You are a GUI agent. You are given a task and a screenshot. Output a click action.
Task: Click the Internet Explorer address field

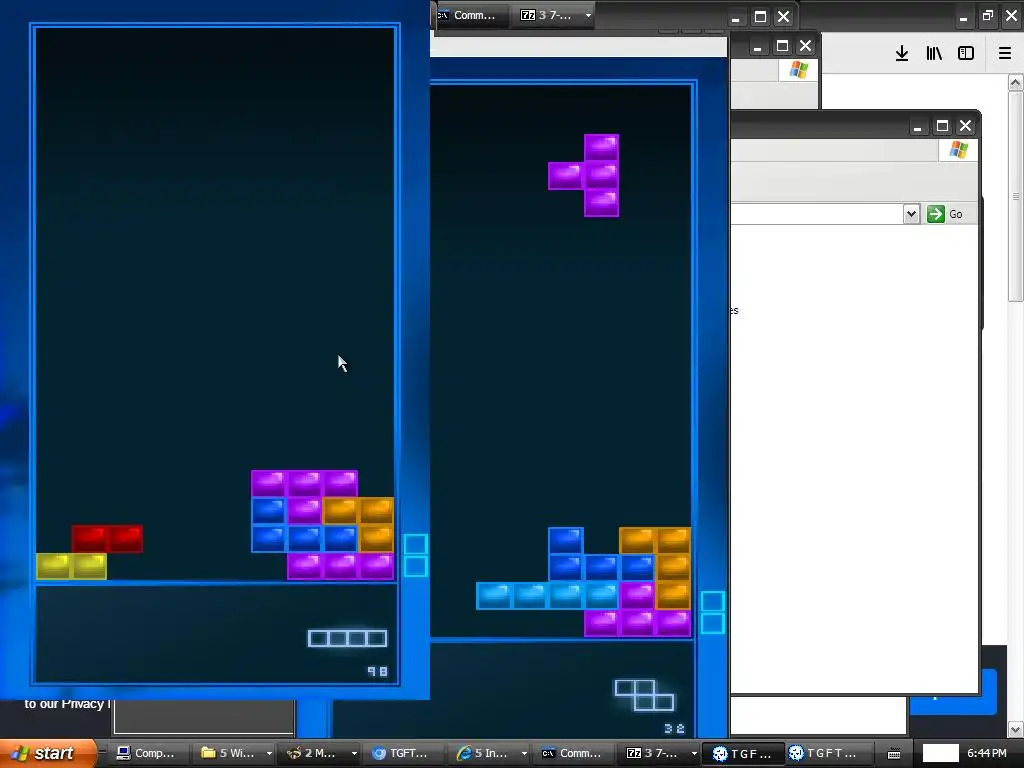[816, 214]
